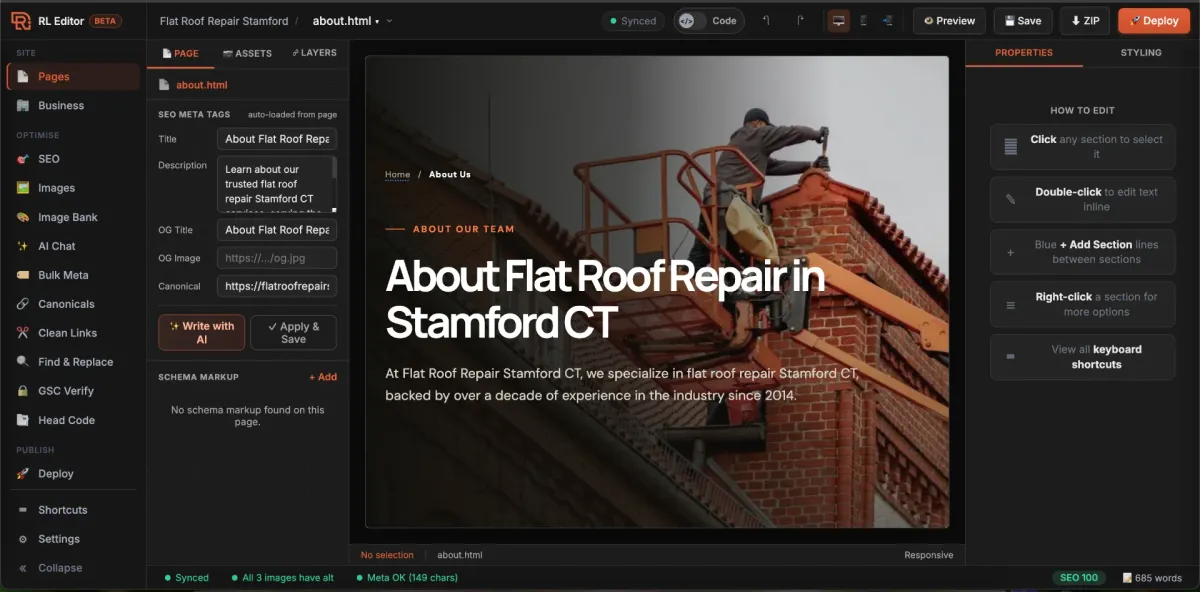Click the OG Title input field
1200x592 pixels.
(x=277, y=229)
